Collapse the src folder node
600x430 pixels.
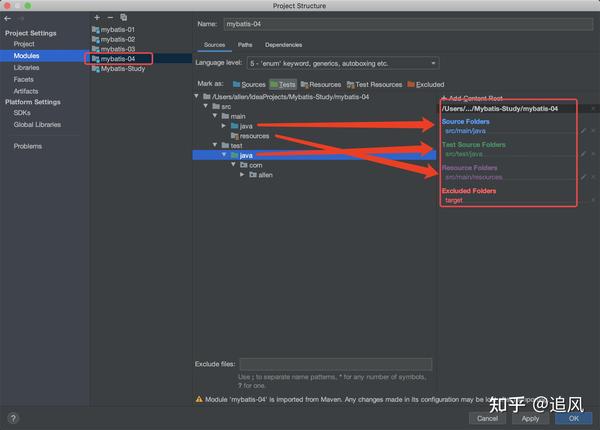(x=206, y=106)
